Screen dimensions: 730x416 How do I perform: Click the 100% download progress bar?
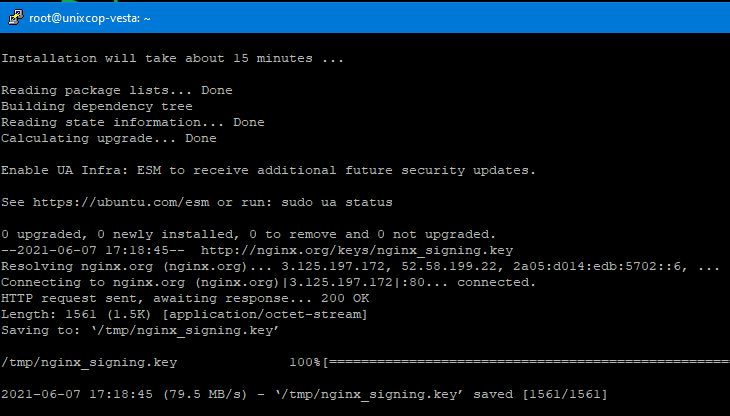point(526,362)
